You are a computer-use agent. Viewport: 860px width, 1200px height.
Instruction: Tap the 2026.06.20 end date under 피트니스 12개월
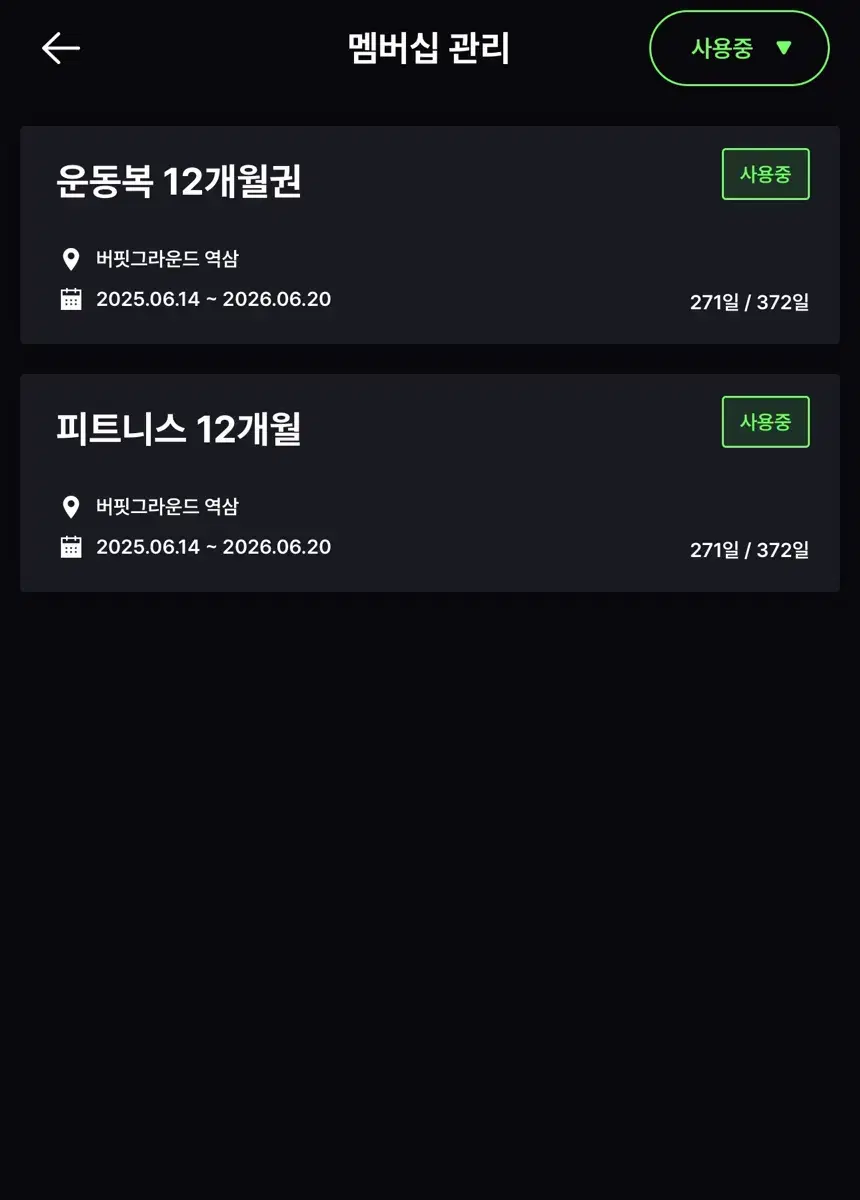point(277,547)
